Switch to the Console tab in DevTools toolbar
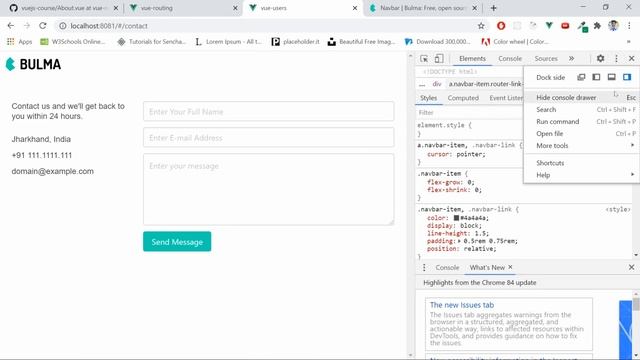This screenshot has width=640, height=360. pyautogui.click(x=510, y=59)
